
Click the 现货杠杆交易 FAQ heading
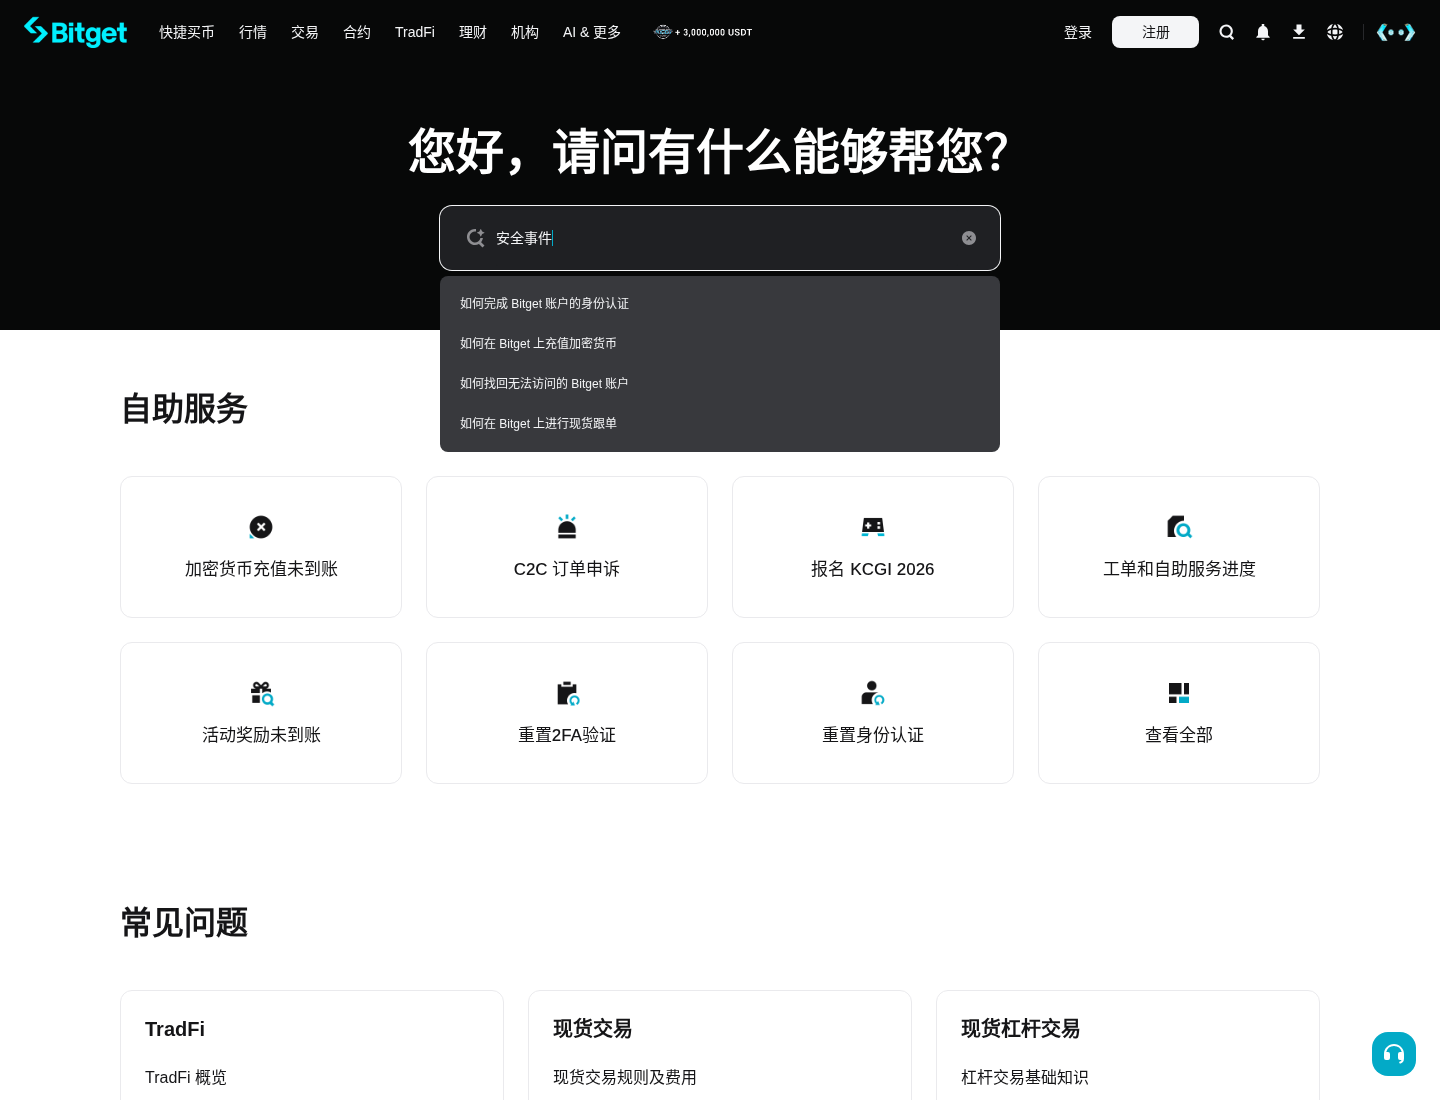pos(1021,1029)
